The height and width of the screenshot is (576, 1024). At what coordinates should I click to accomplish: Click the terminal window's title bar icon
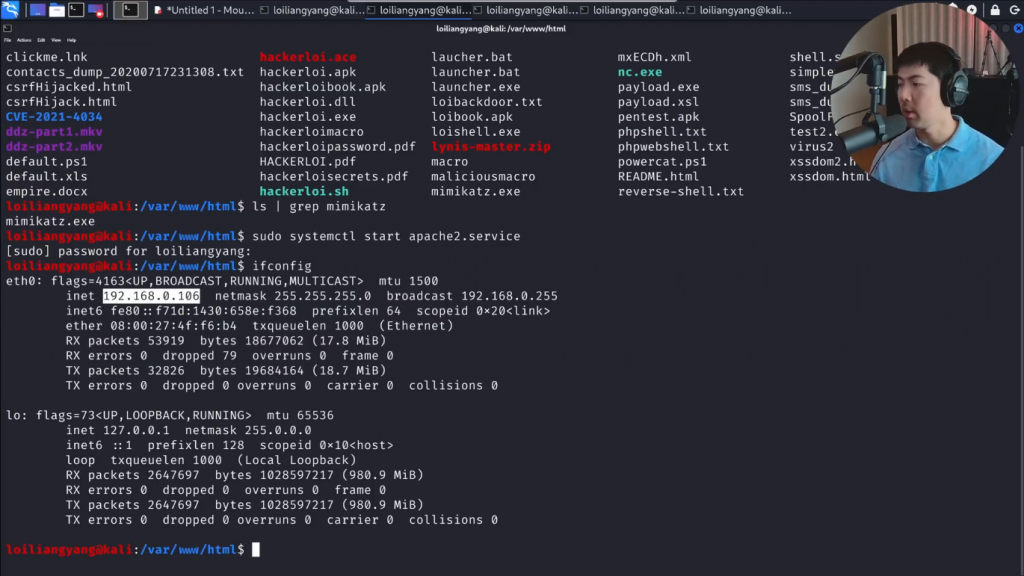[x=8, y=28]
